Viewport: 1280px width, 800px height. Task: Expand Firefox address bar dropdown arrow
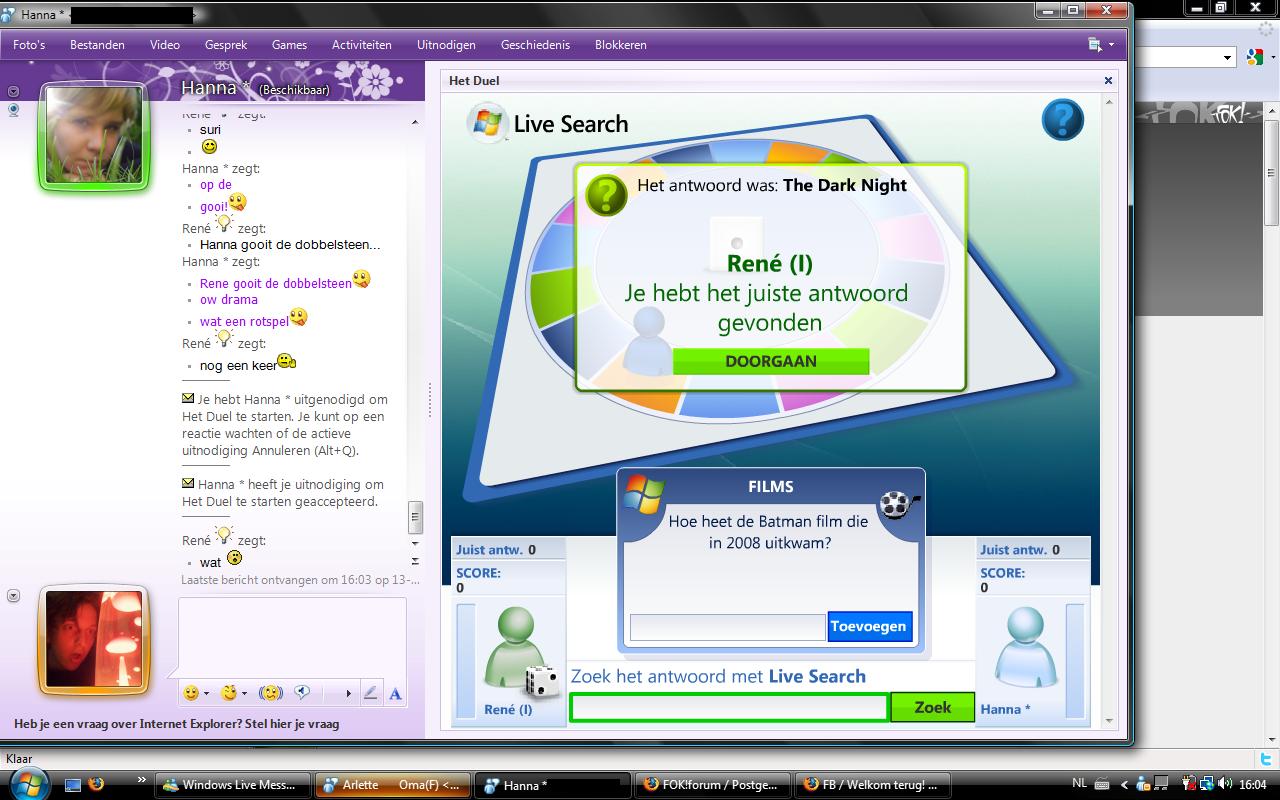point(1229,58)
